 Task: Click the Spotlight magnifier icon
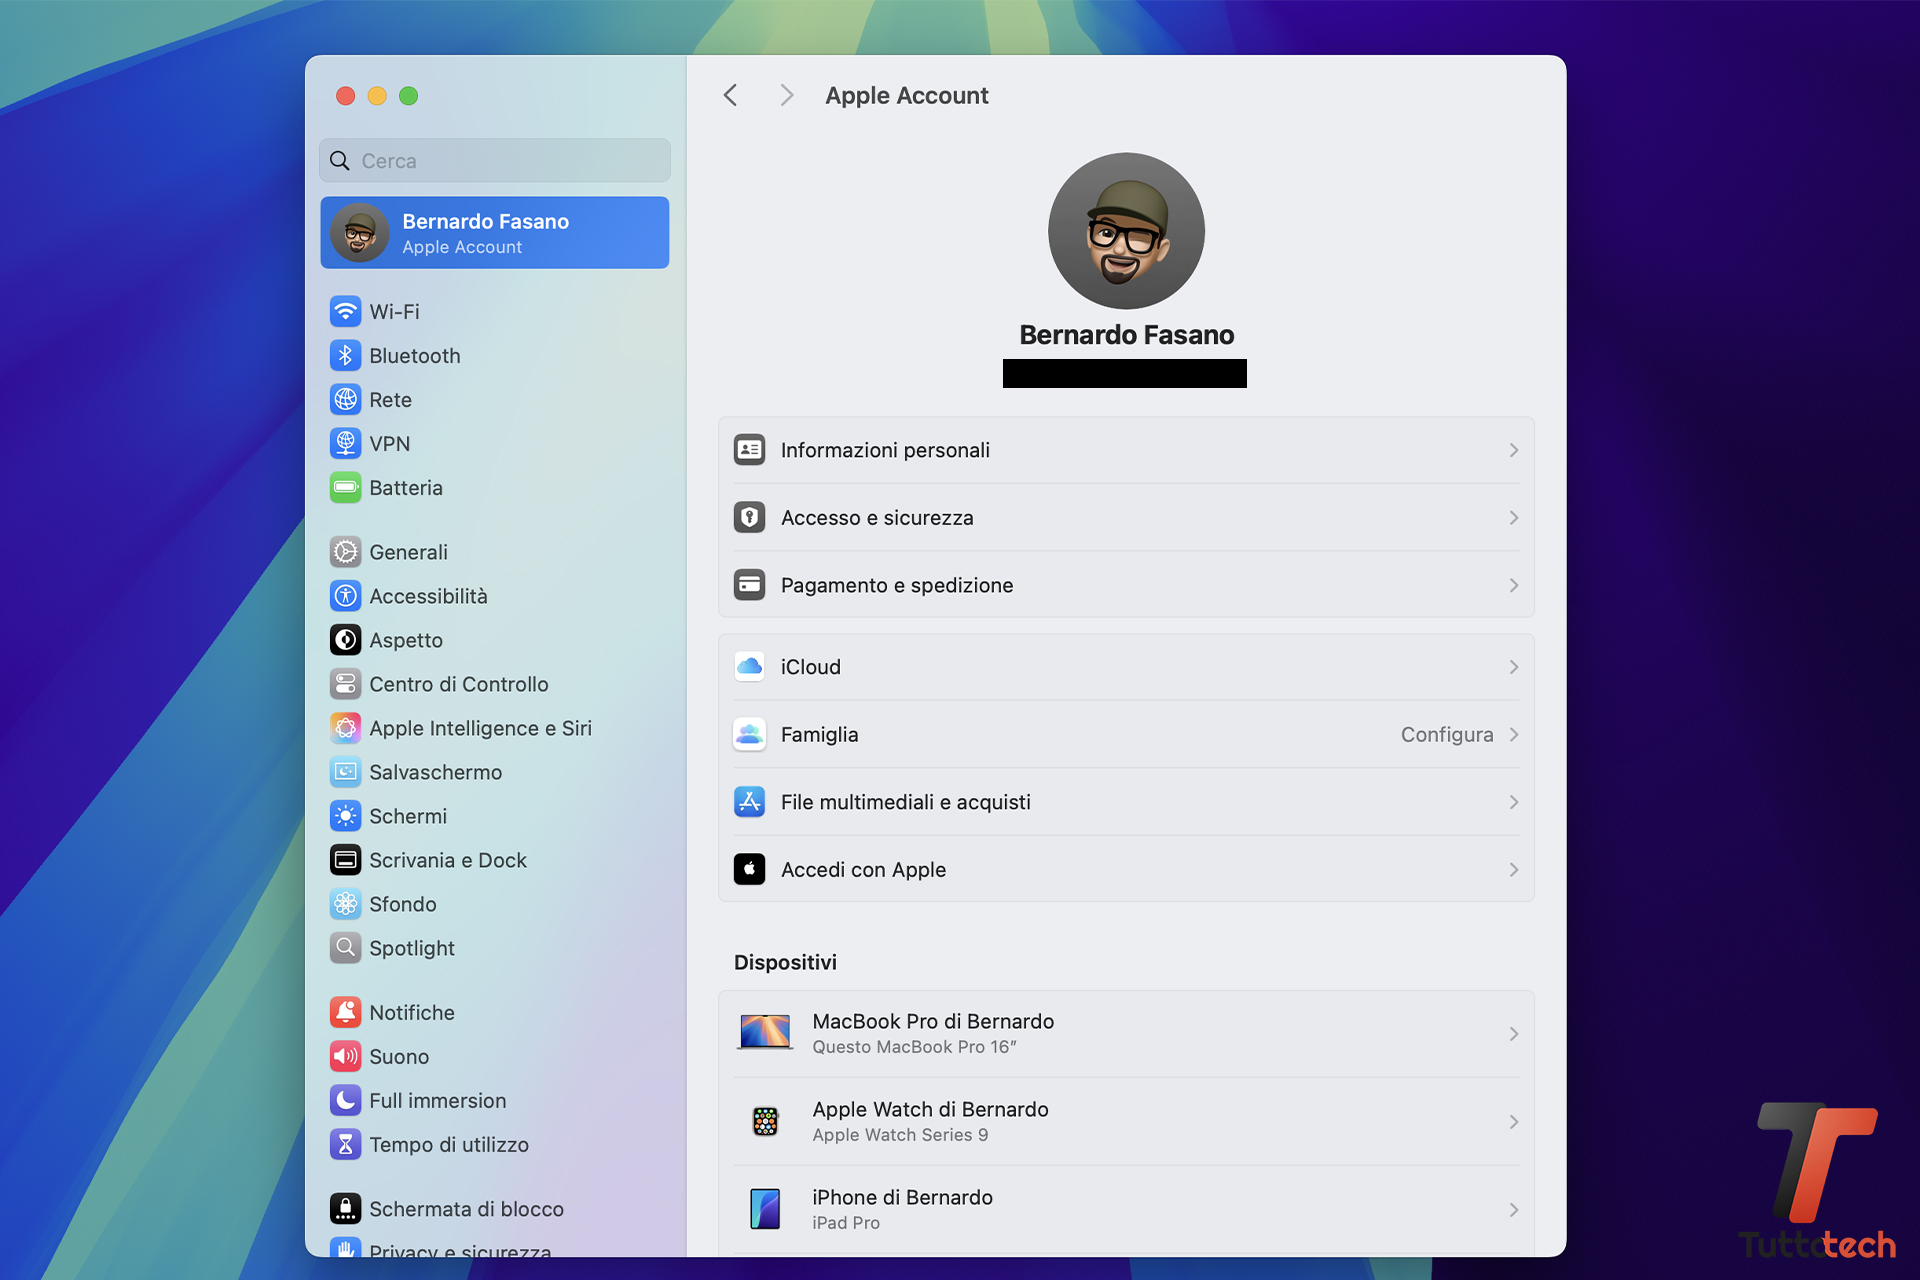345,947
